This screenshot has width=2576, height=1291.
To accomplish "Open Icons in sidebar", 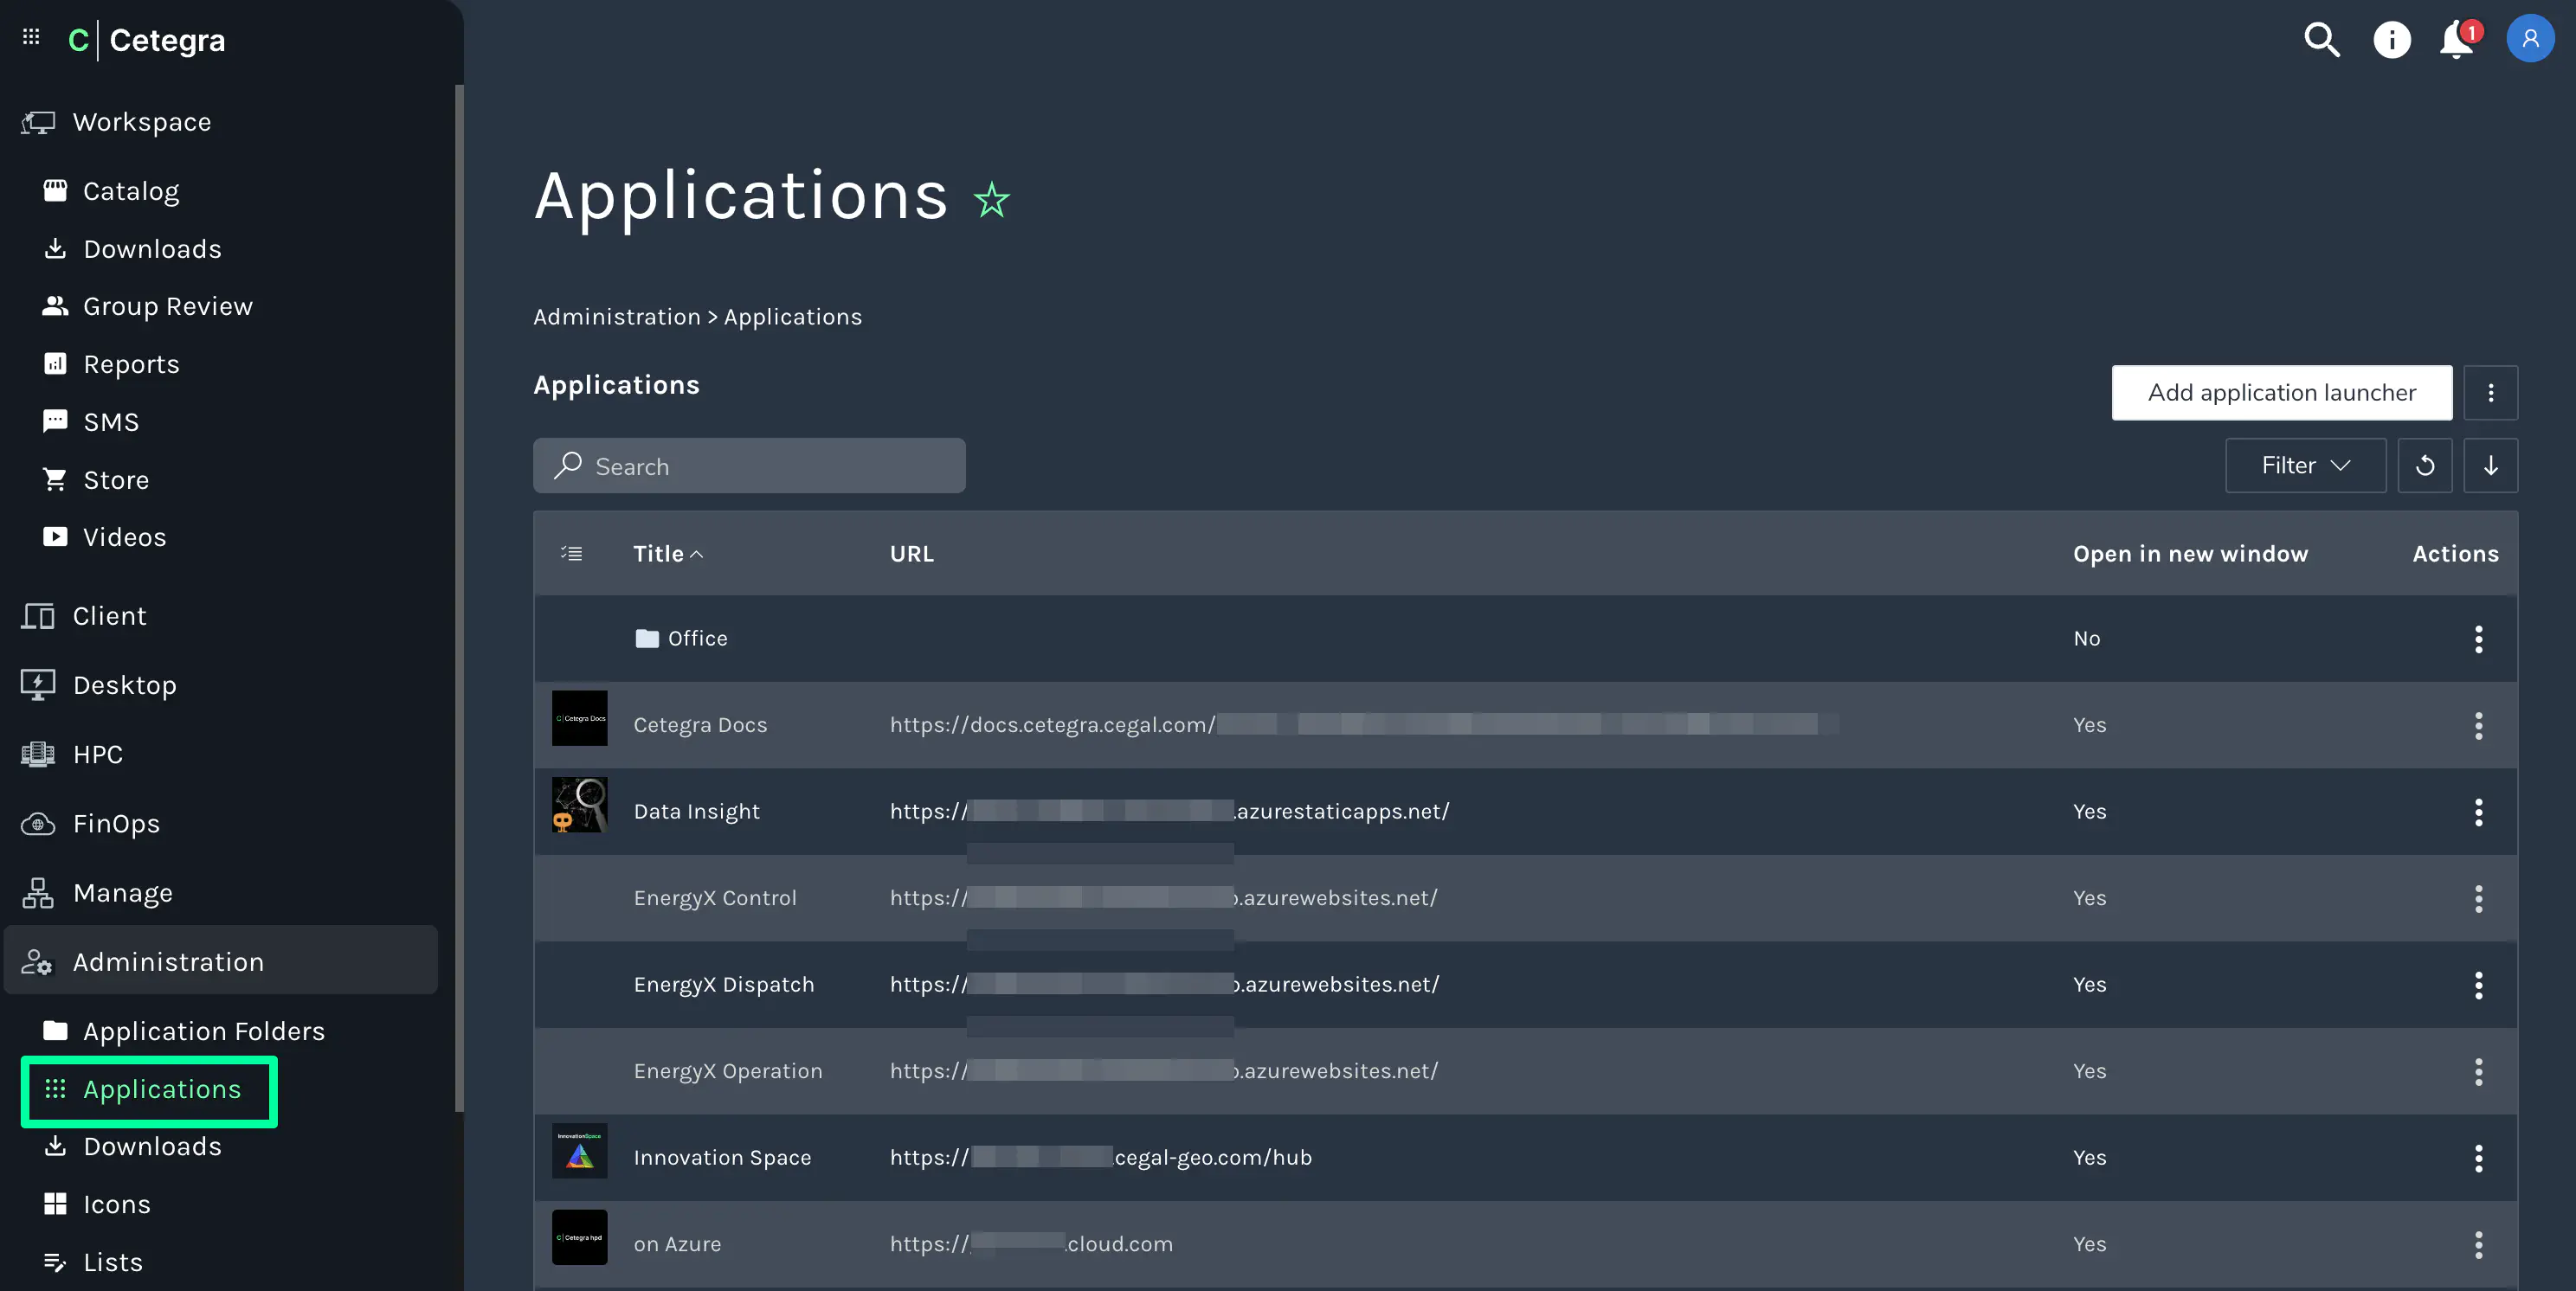I will click(116, 1204).
